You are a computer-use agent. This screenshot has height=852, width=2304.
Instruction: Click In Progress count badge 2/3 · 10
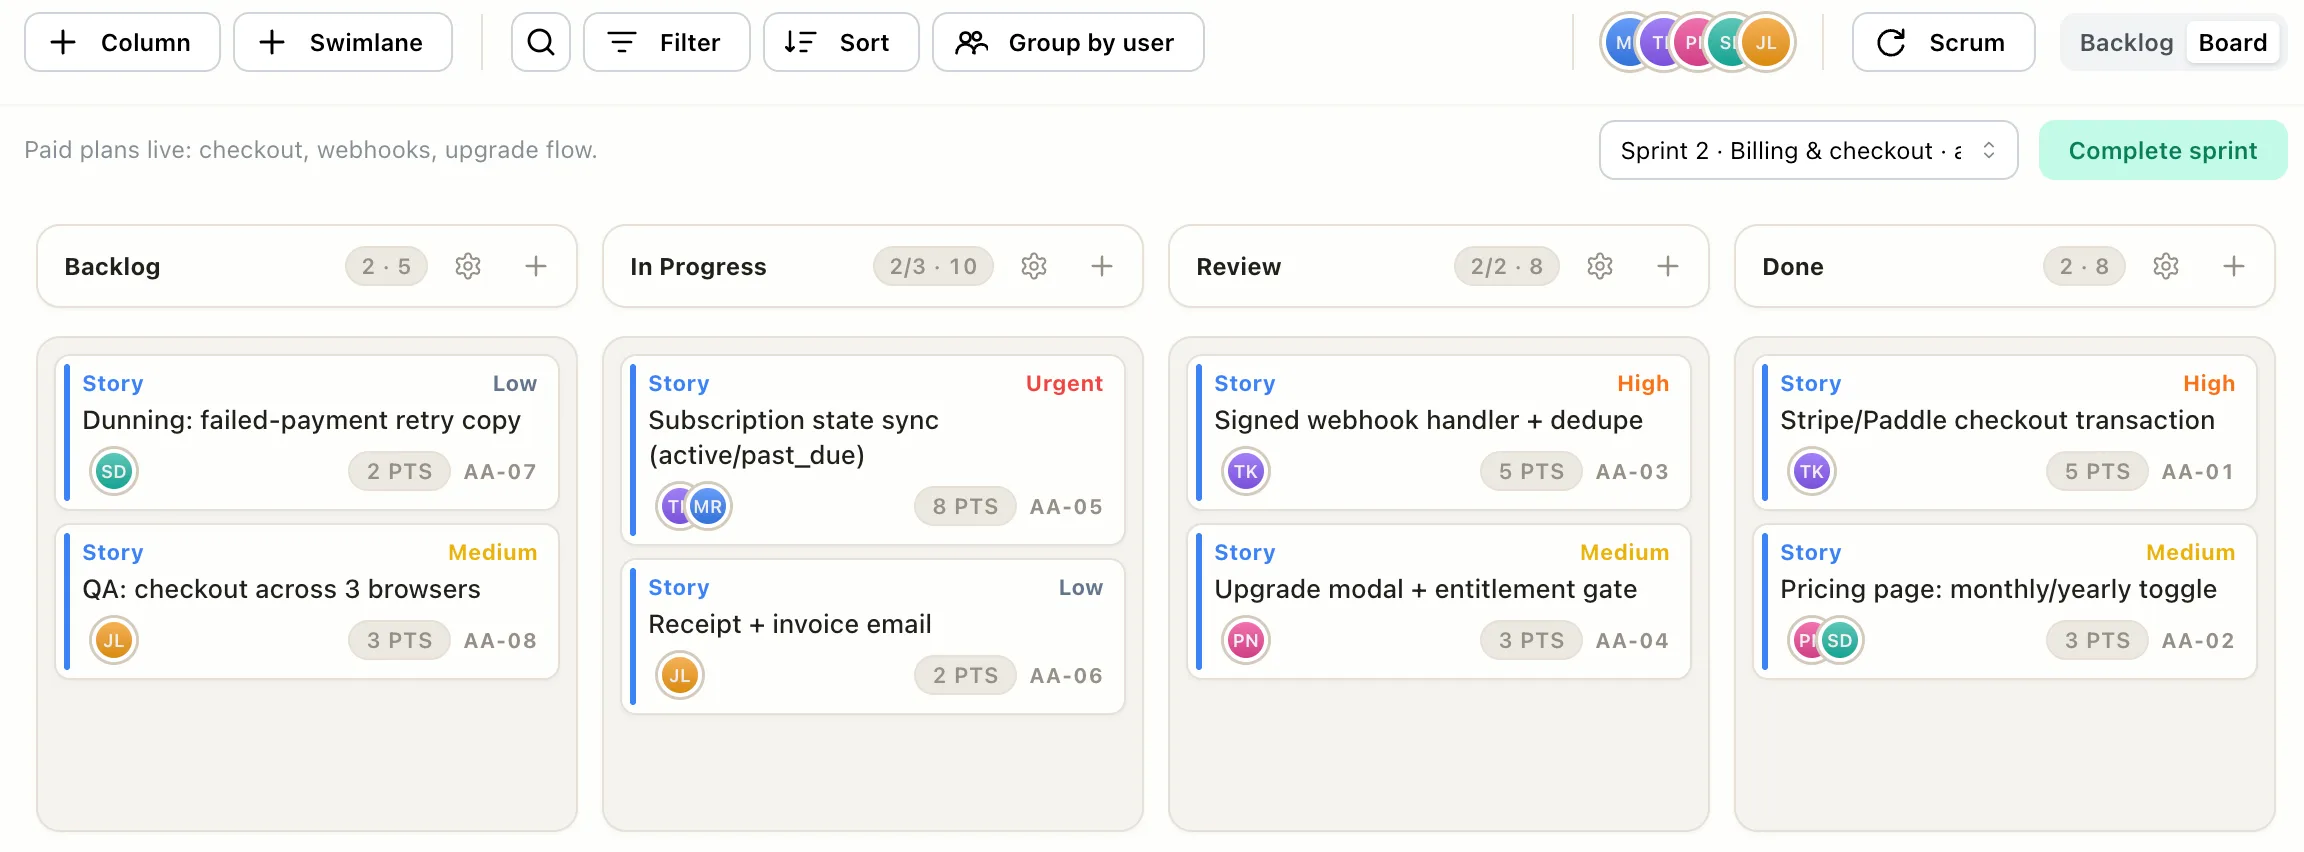pyautogui.click(x=933, y=266)
